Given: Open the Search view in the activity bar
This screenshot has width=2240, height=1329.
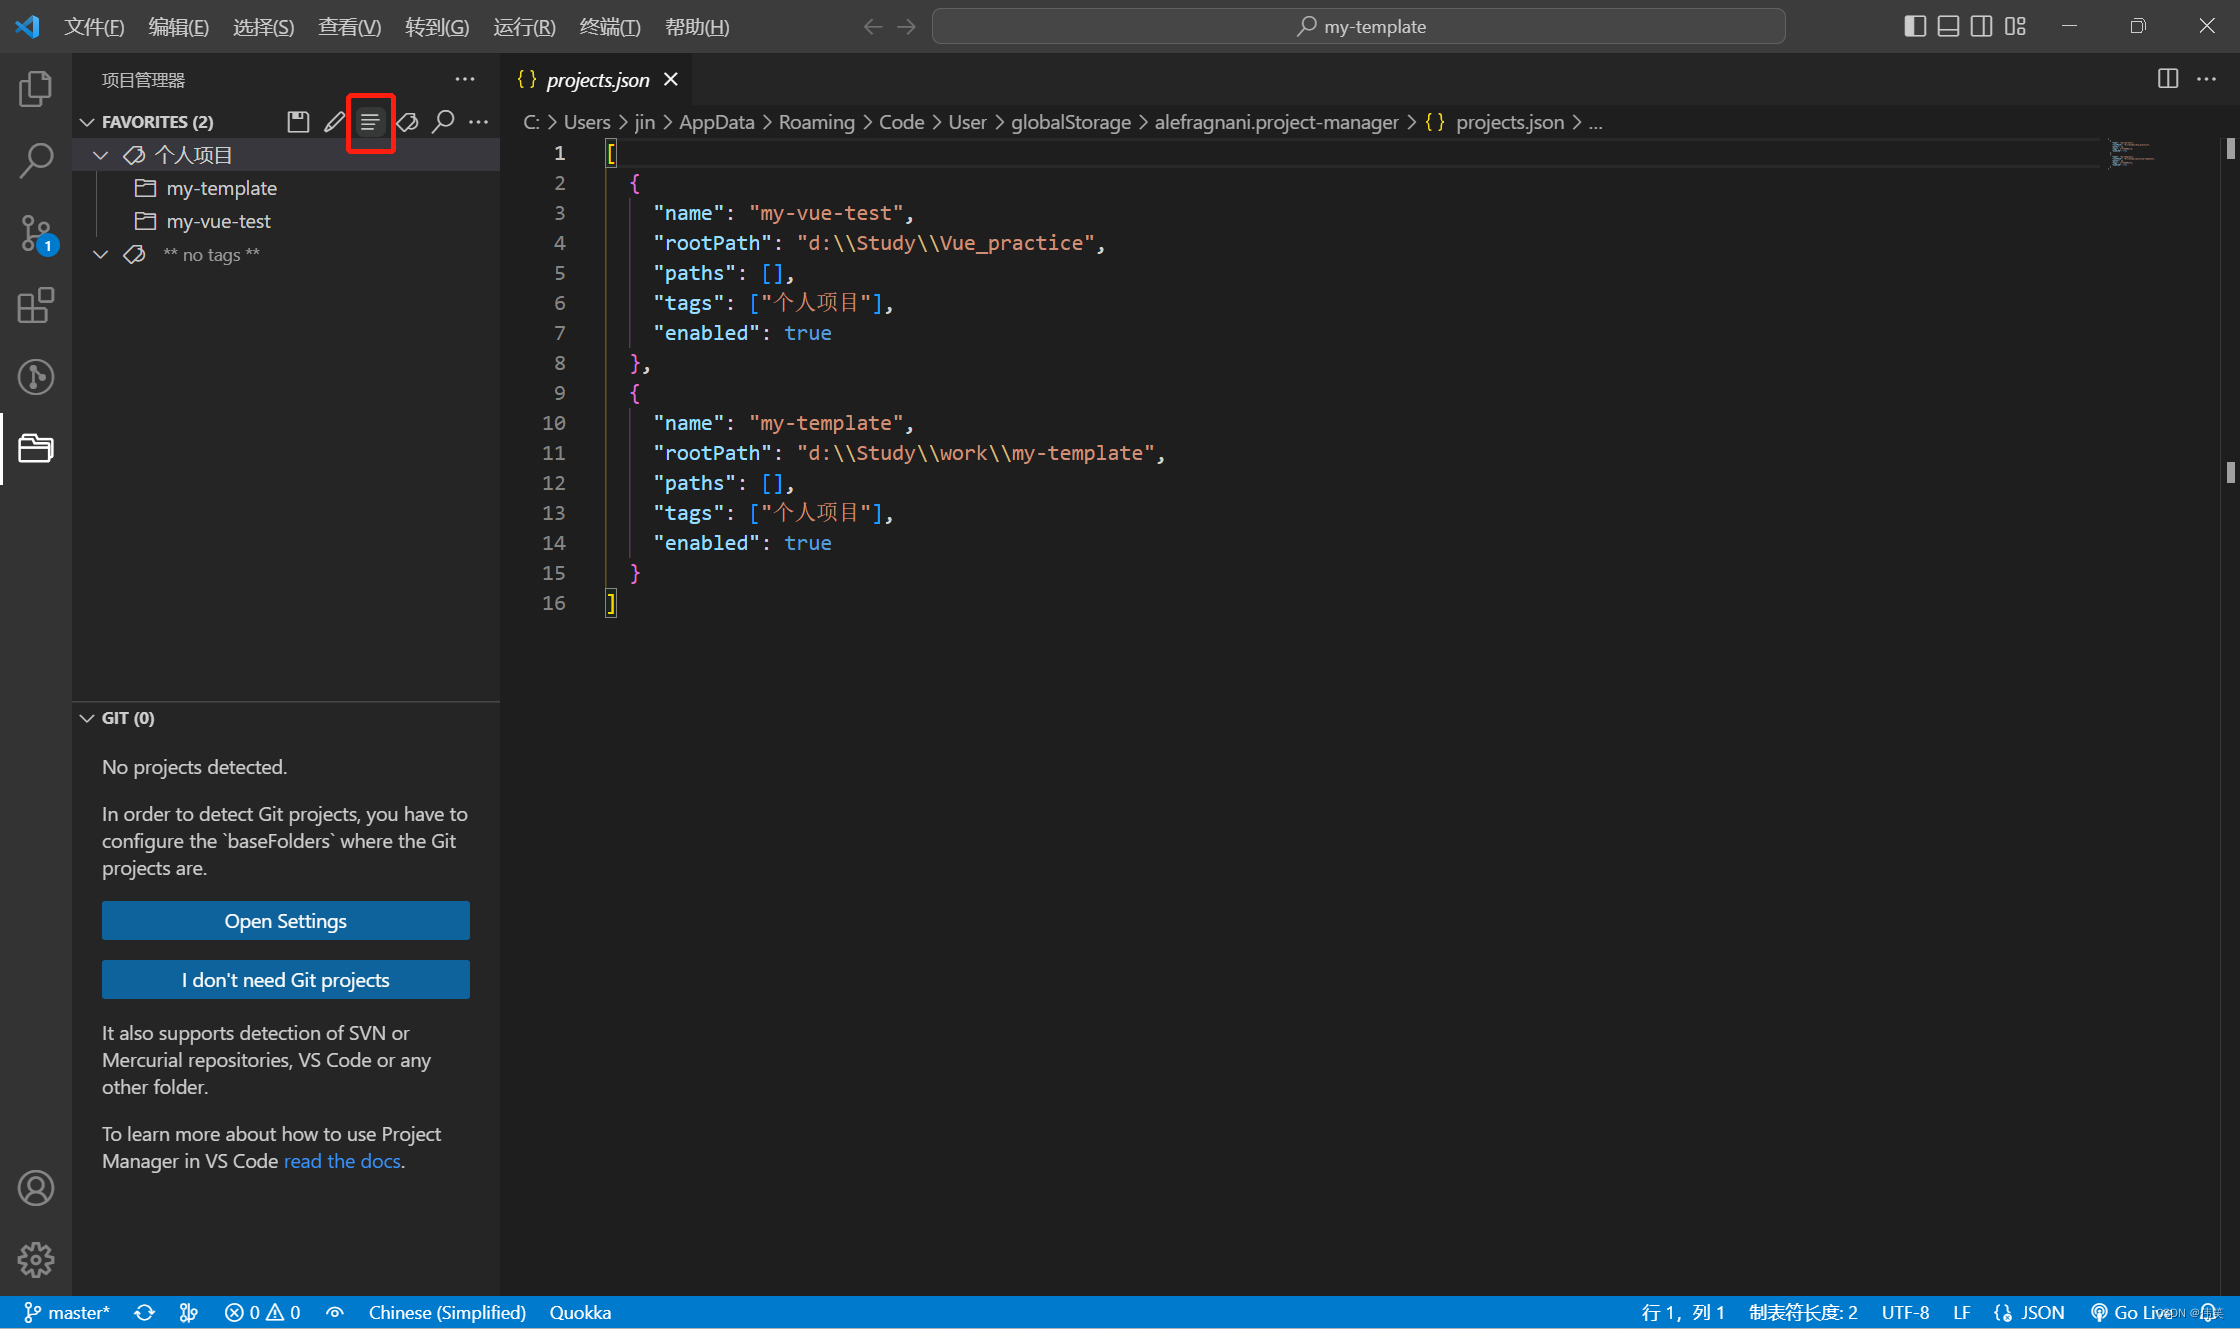Looking at the screenshot, I should pos(35,160).
